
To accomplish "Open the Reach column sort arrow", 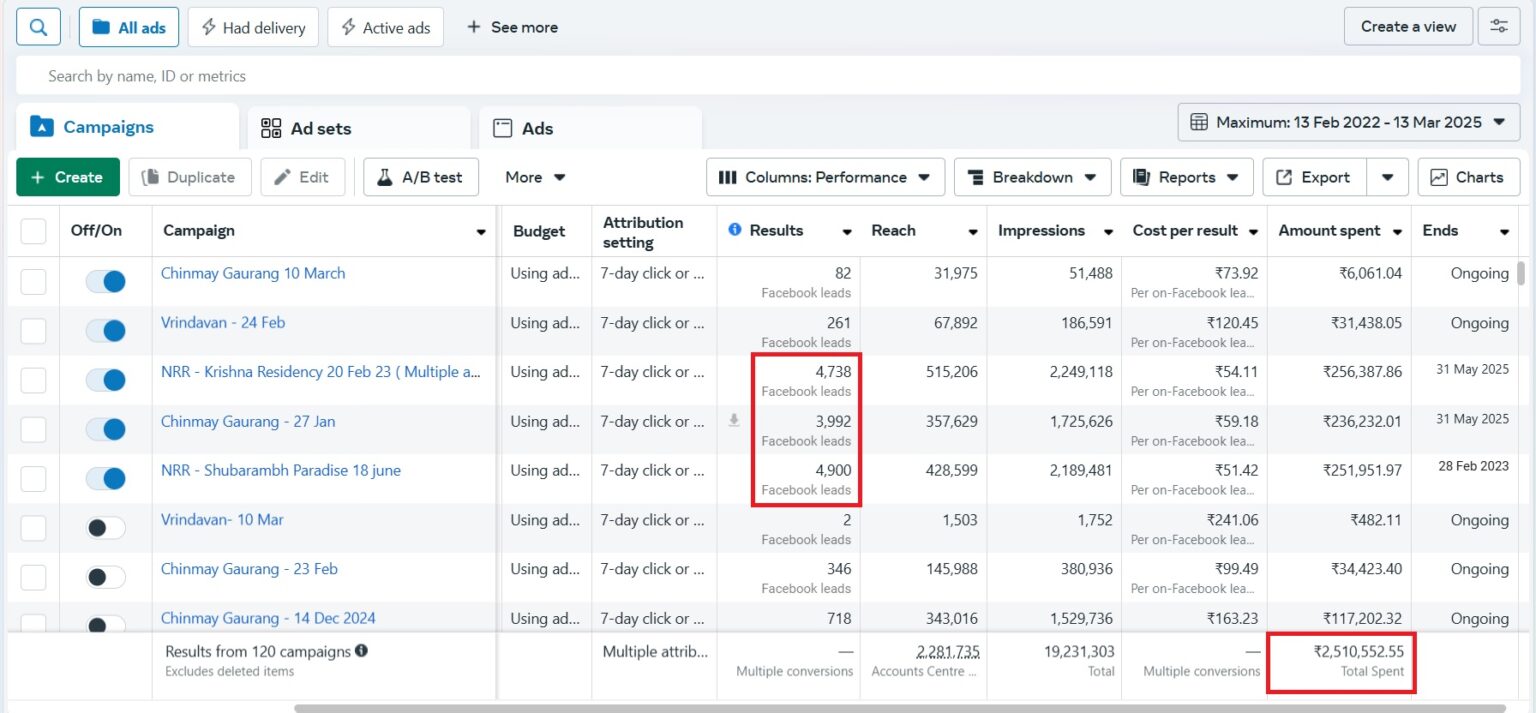I will pyautogui.click(x=973, y=232).
